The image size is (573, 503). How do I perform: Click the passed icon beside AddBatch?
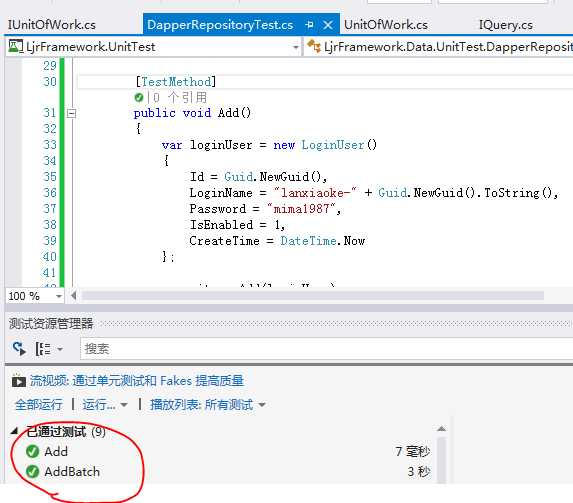[33, 472]
